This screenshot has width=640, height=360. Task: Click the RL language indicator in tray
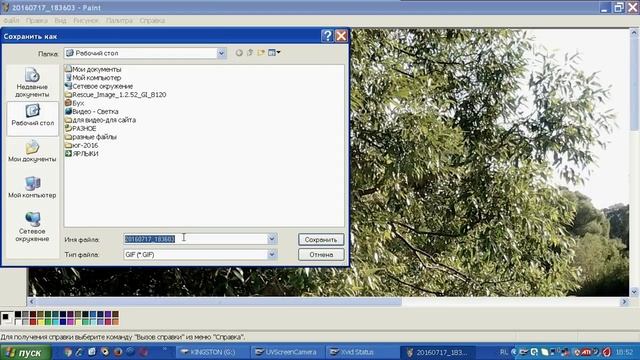pos(504,352)
